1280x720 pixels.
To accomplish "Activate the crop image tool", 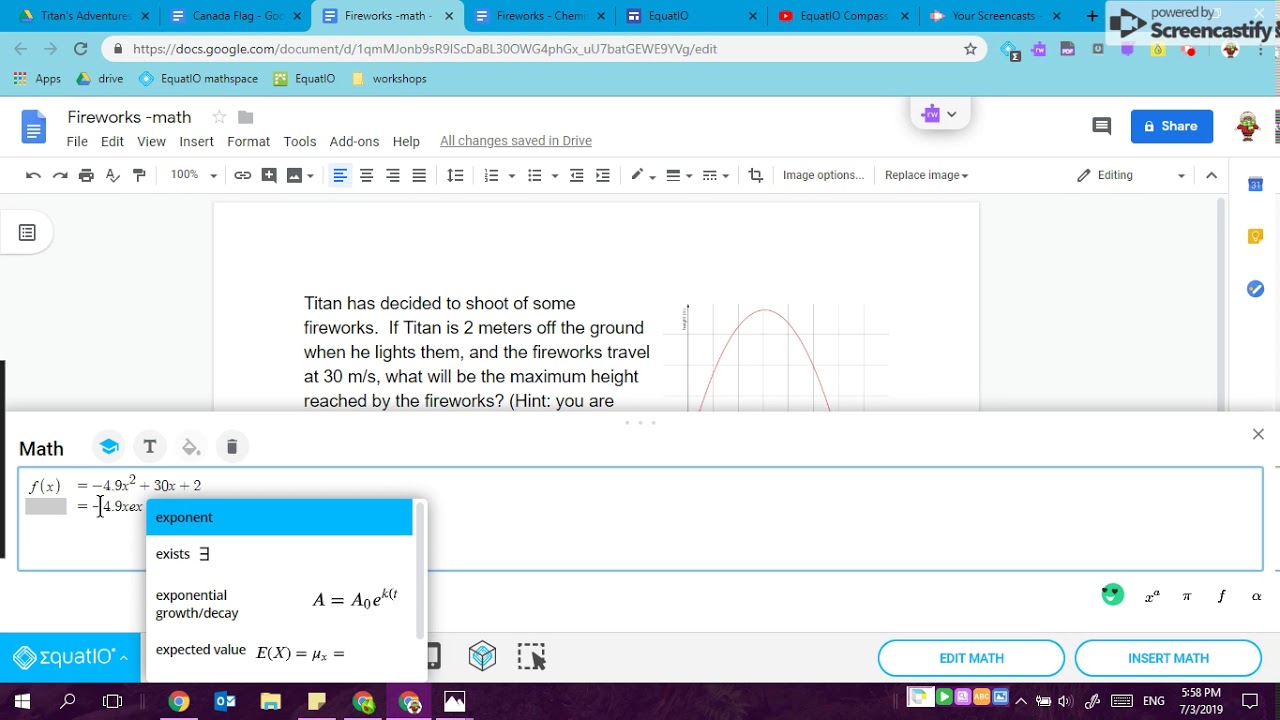I will click(755, 175).
